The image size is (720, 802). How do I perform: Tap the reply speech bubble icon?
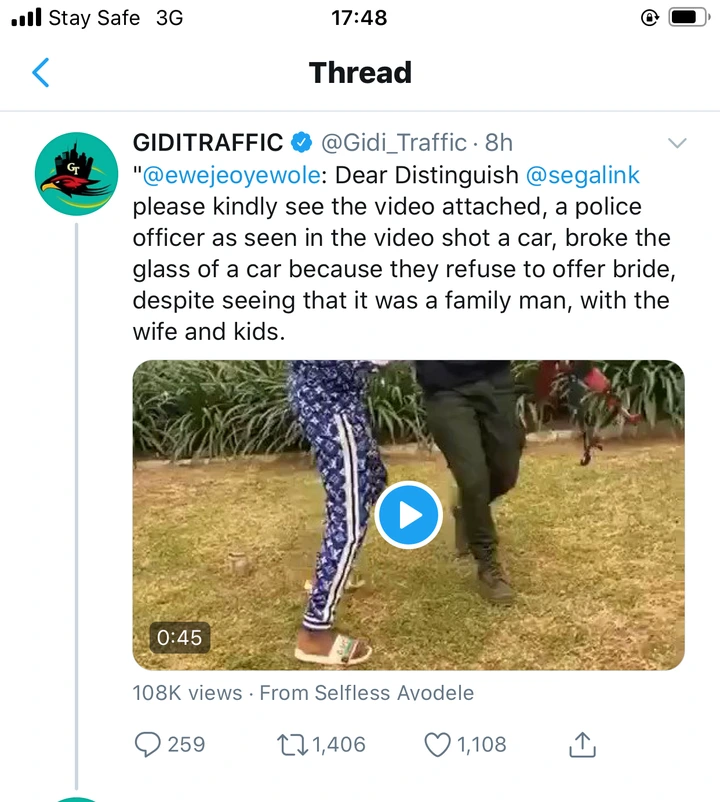pyautogui.click(x=148, y=744)
